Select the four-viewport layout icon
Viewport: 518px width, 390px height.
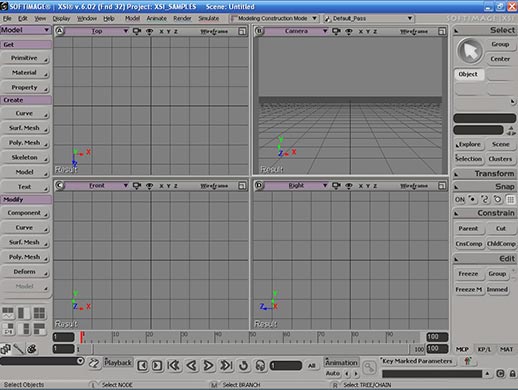tap(39, 313)
